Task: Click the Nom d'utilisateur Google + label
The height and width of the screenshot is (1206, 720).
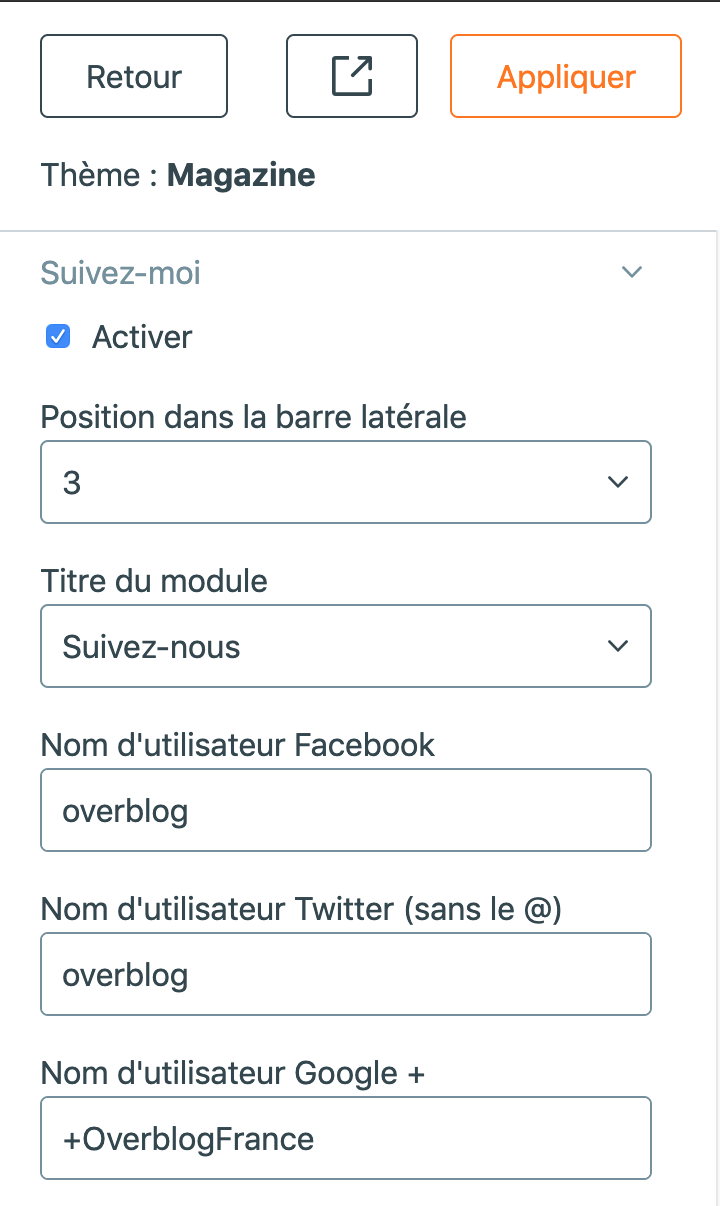Action: [x=233, y=1073]
